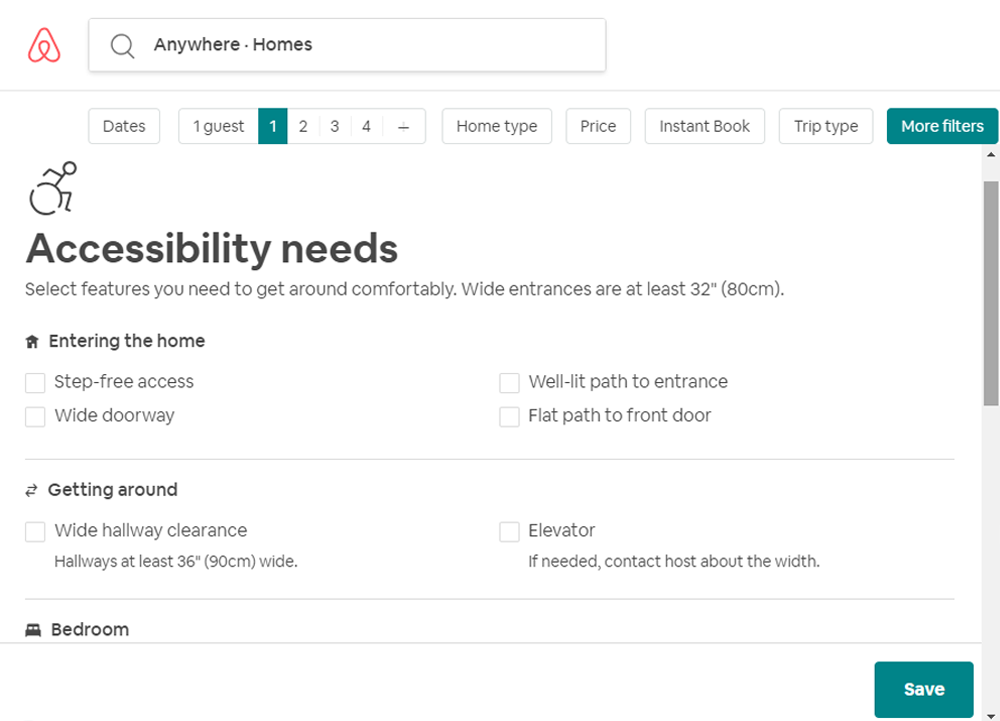Click the search magnifier icon
This screenshot has height=721, width=1000.
coord(122,46)
